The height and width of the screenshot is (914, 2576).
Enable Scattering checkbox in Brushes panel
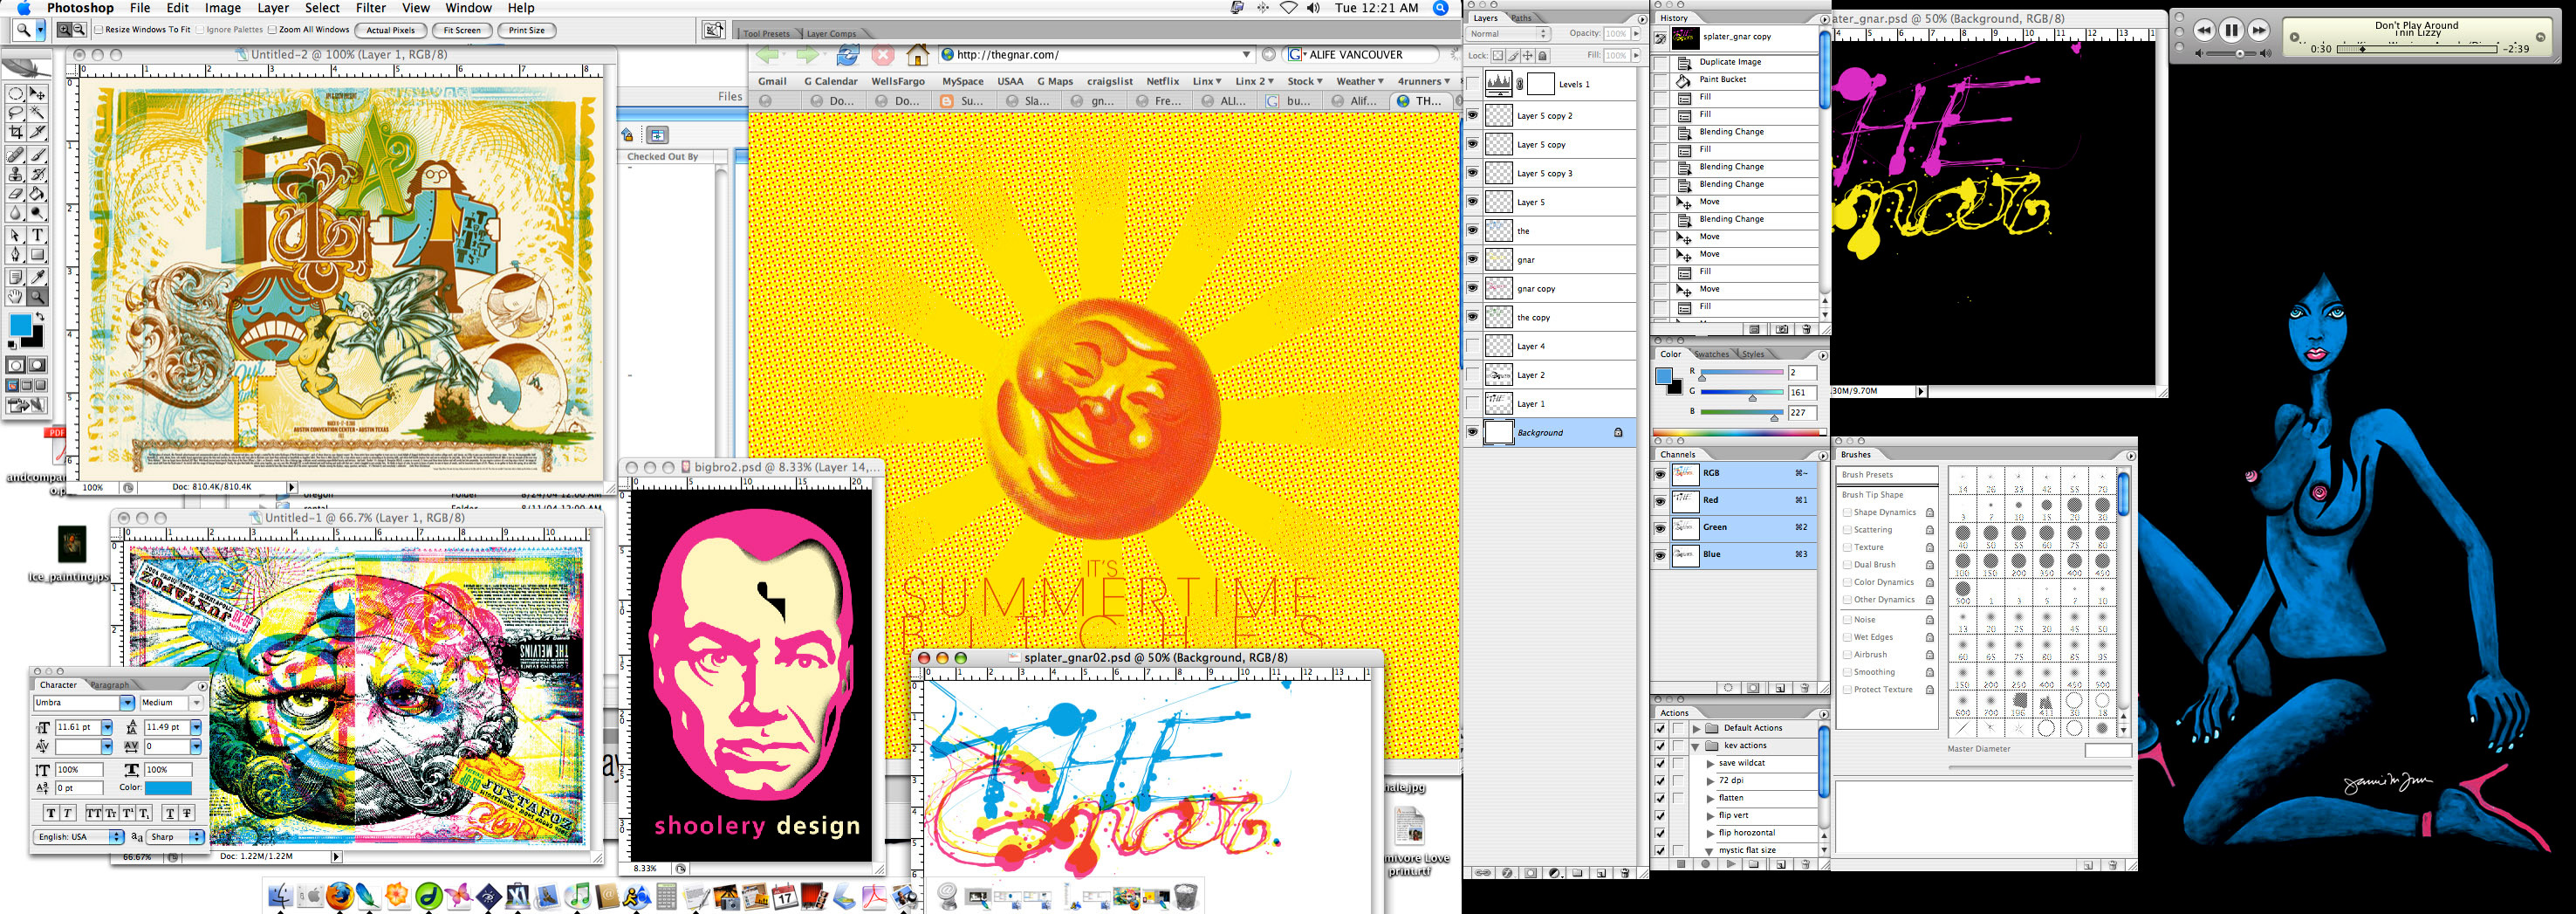[x=1847, y=530]
